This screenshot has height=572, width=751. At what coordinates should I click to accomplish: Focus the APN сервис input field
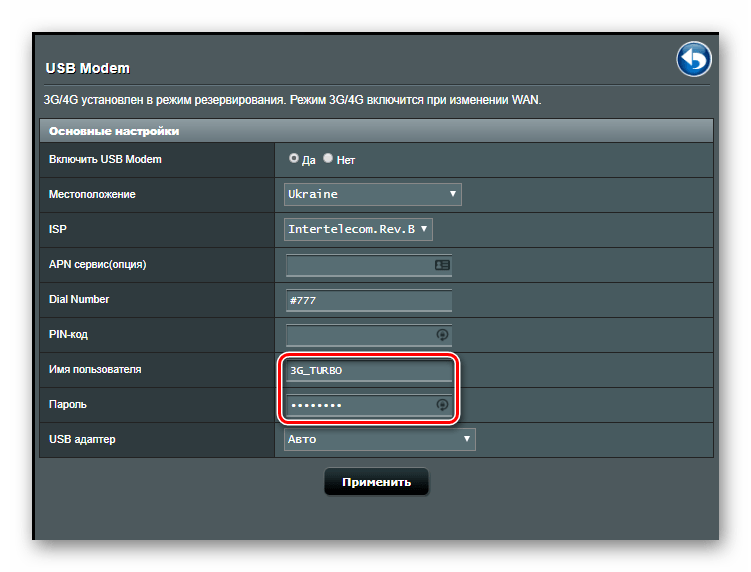tap(369, 265)
